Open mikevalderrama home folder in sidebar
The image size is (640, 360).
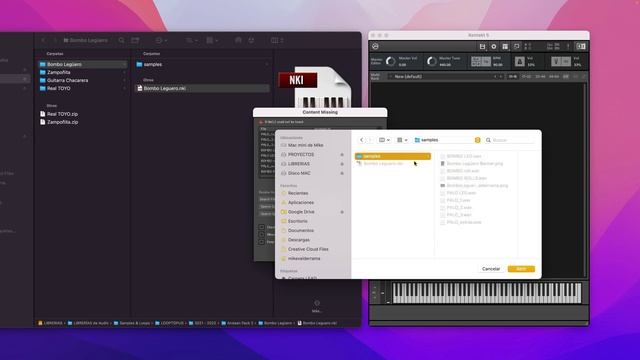(304, 258)
